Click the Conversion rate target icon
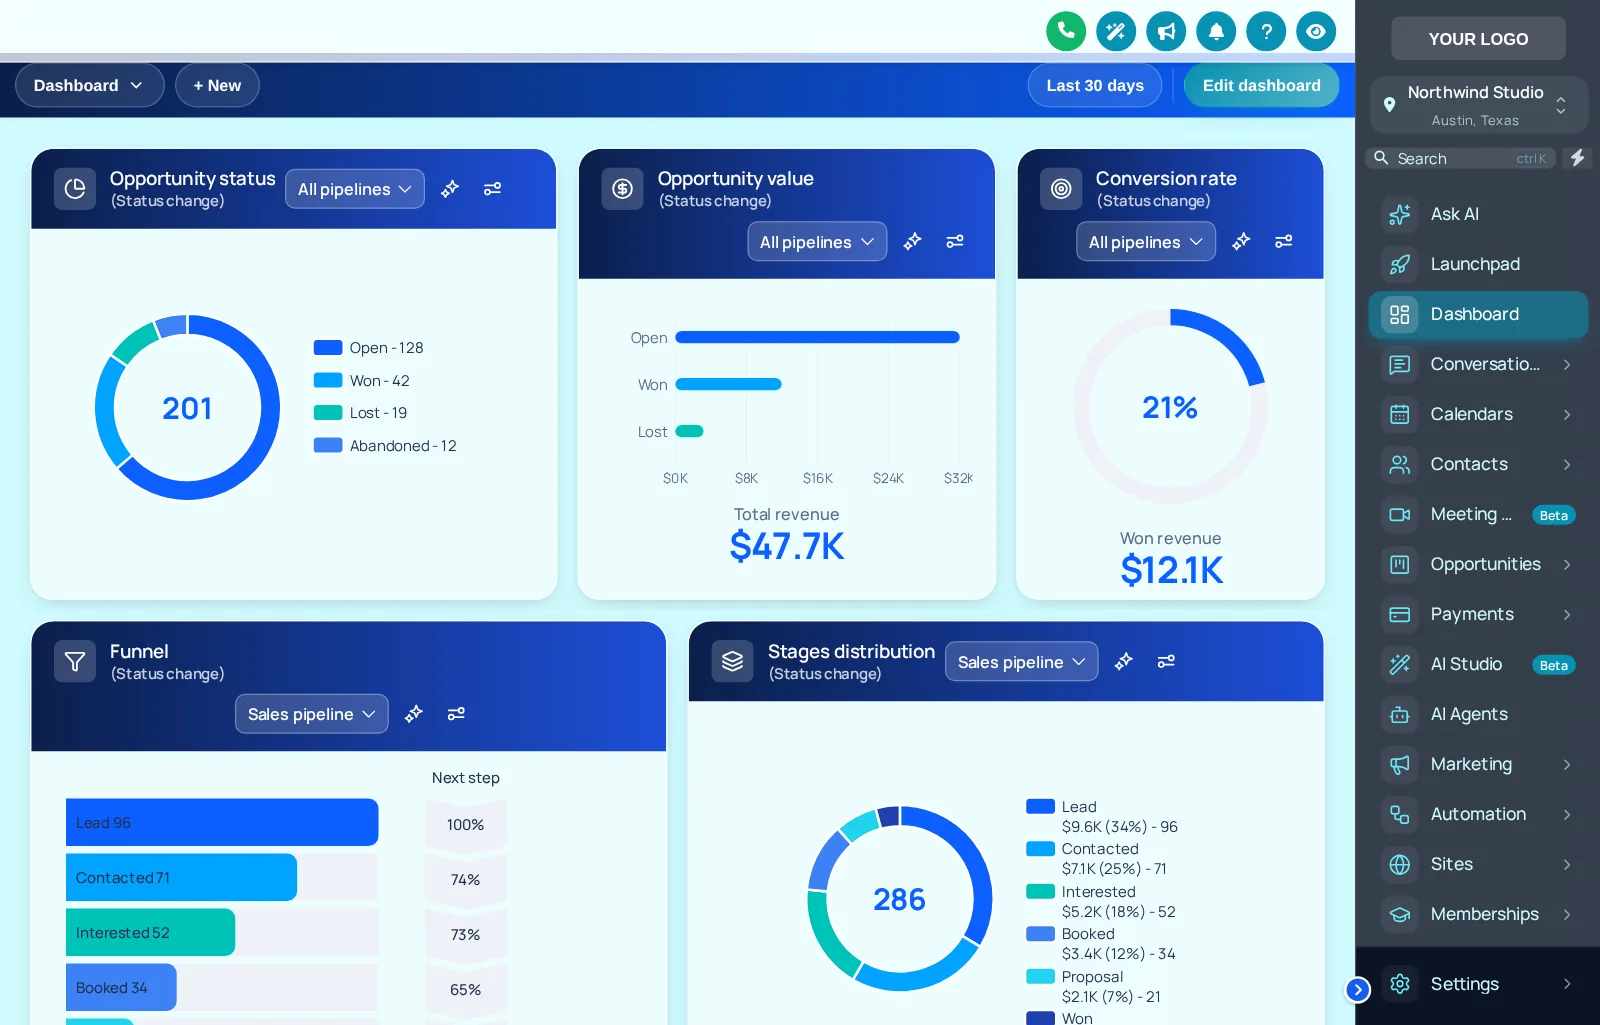 point(1061,188)
